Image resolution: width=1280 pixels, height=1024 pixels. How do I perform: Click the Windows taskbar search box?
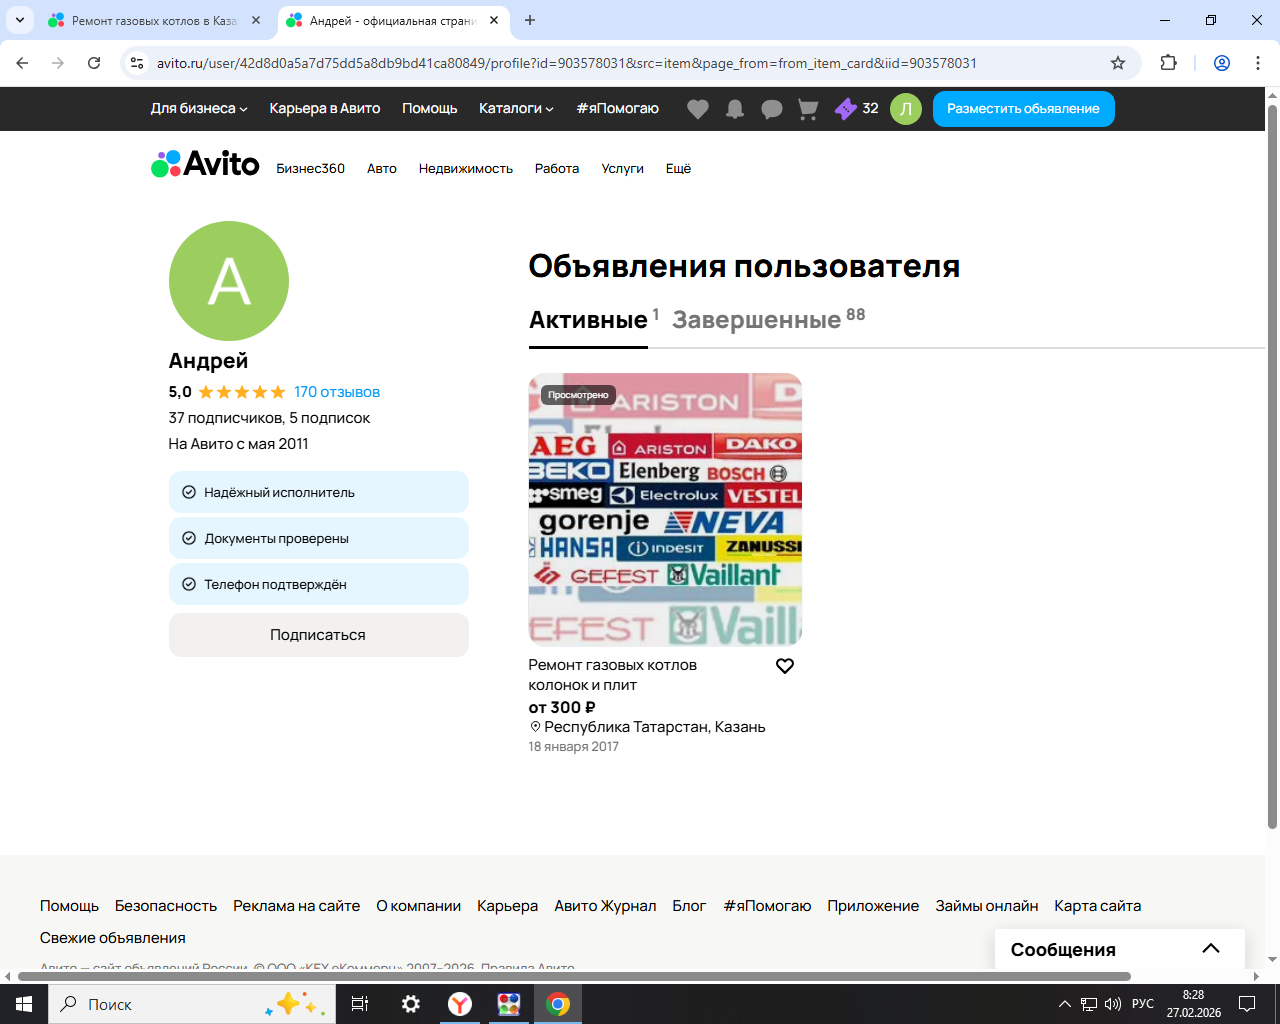(192, 1004)
